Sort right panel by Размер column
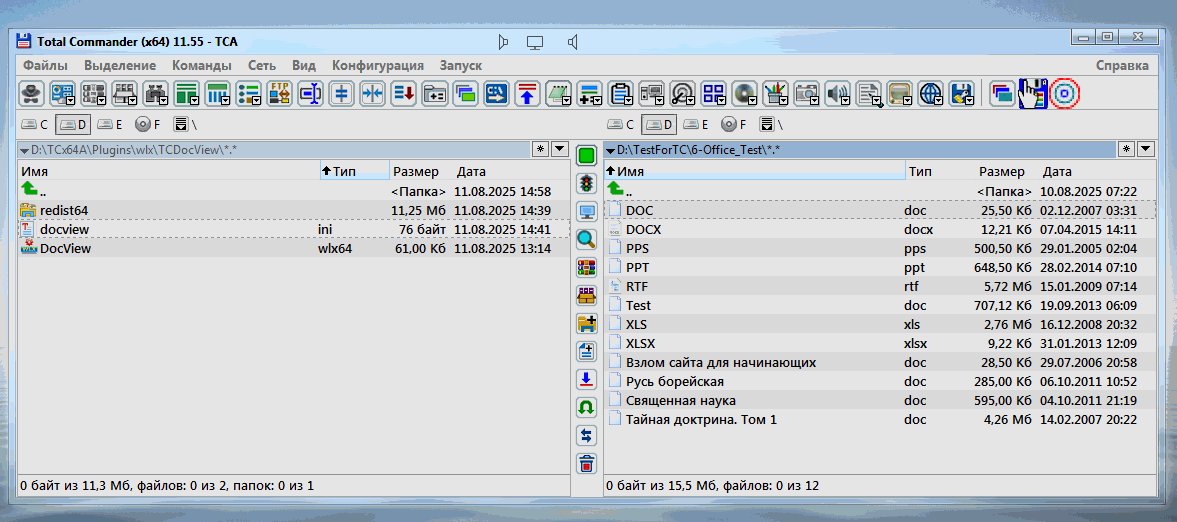1177x522 pixels. [1001, 171]
